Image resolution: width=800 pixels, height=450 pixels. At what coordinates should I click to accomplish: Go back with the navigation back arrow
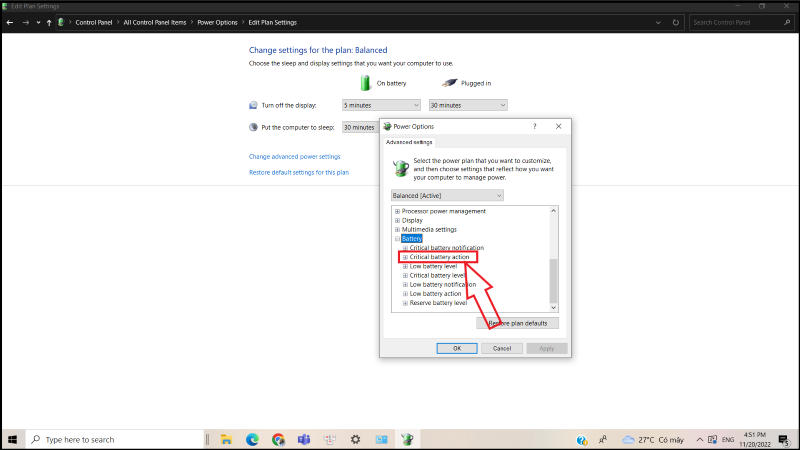tap(10, 22)
